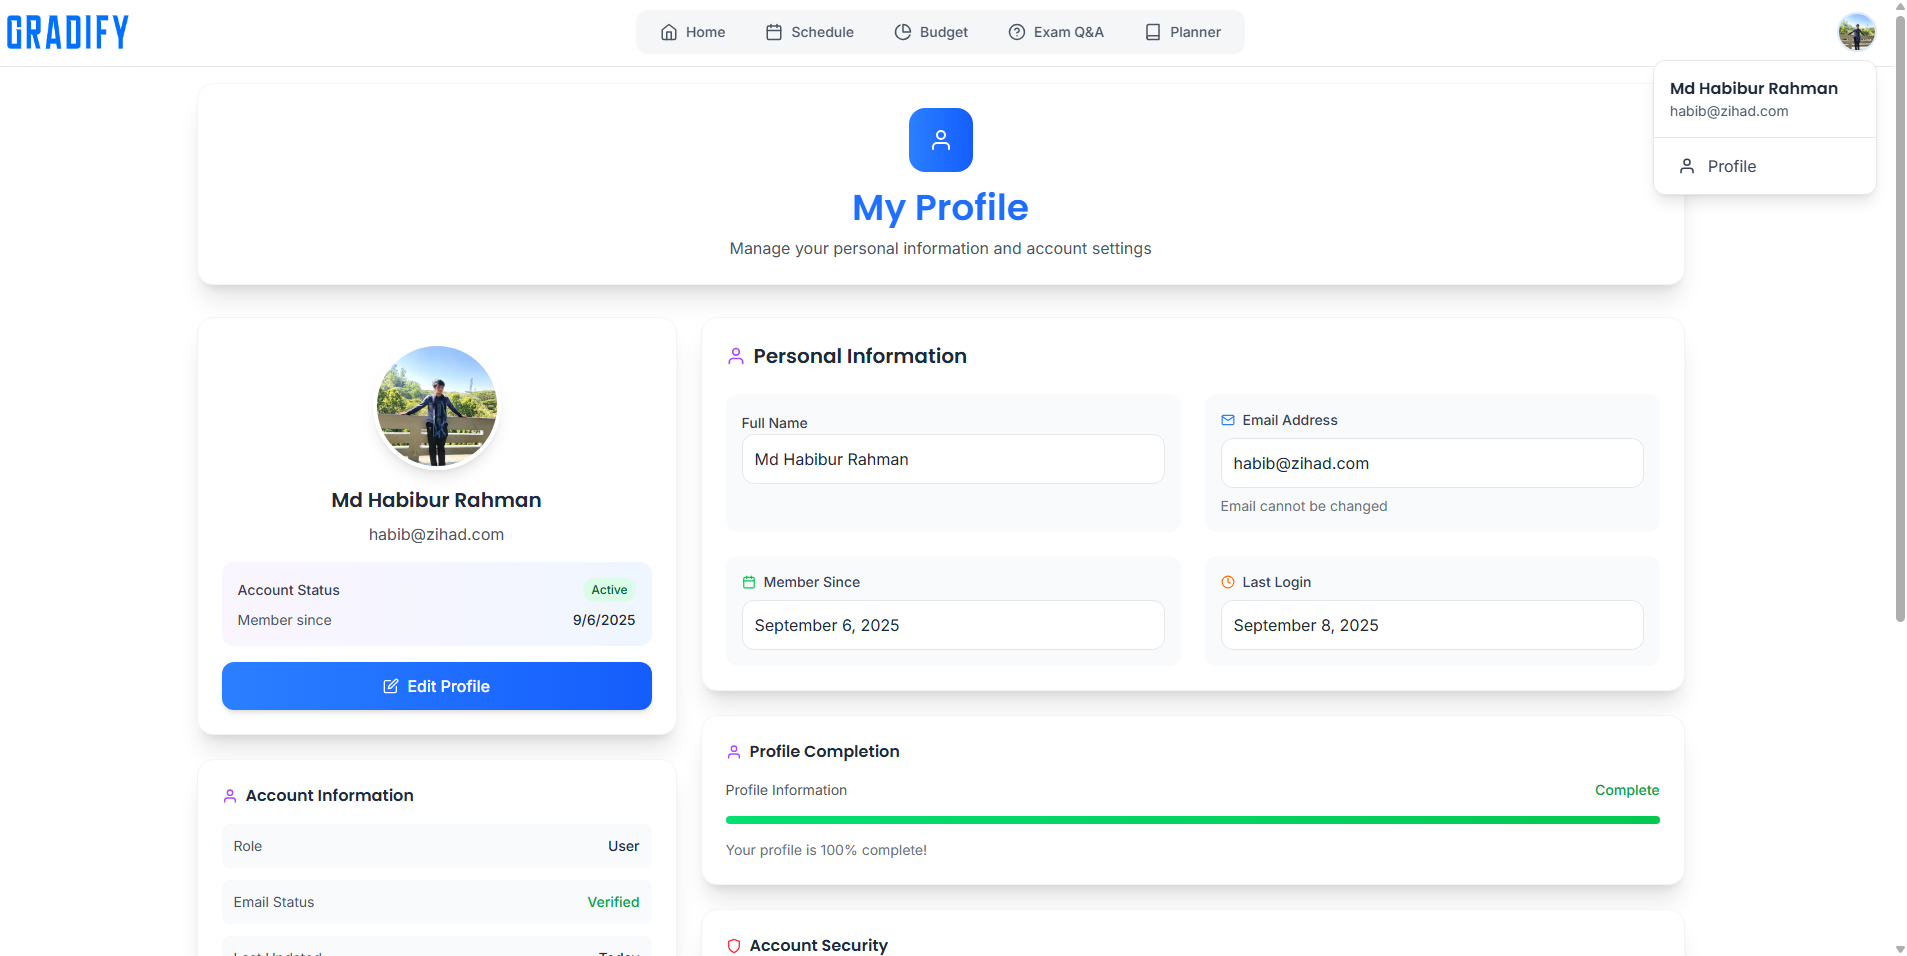Switch to the Home tab
This screenshot has width=1907, height=956.
693,32
